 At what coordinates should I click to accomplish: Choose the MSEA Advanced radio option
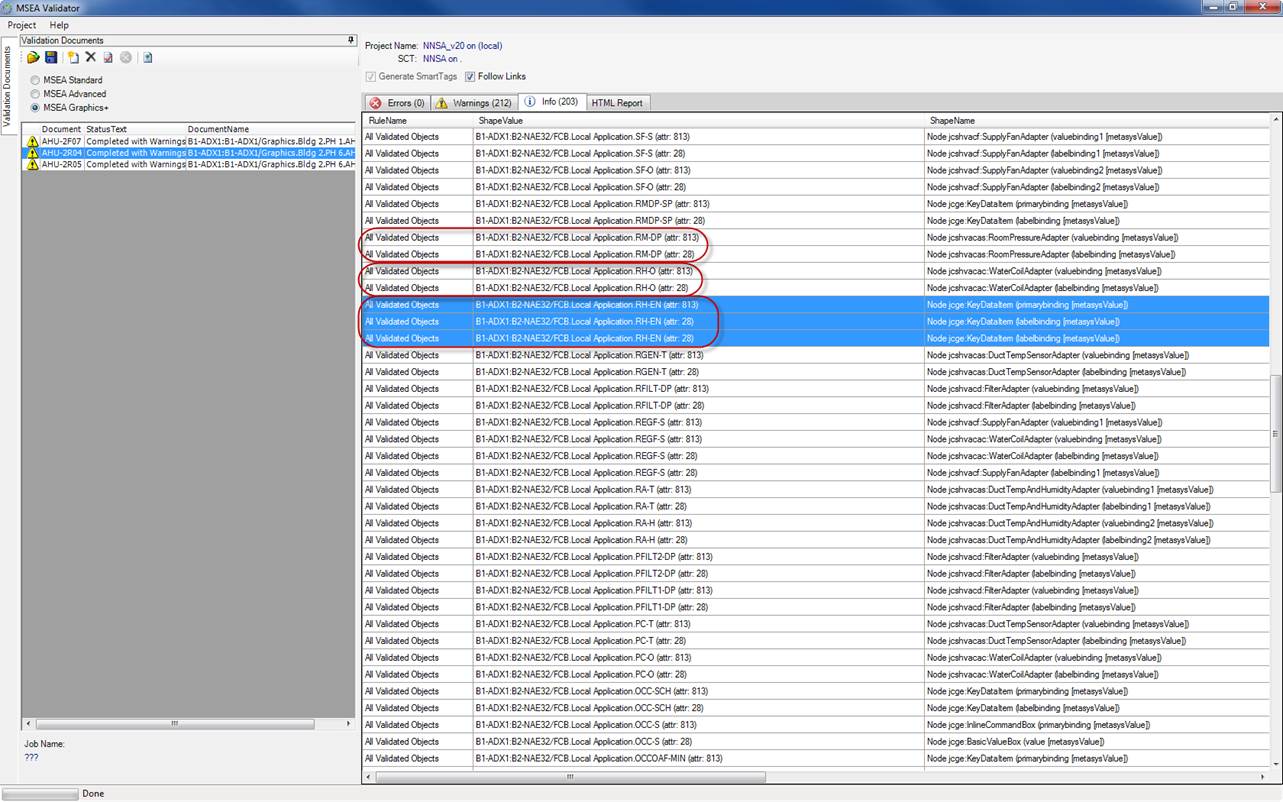(36, 94)
